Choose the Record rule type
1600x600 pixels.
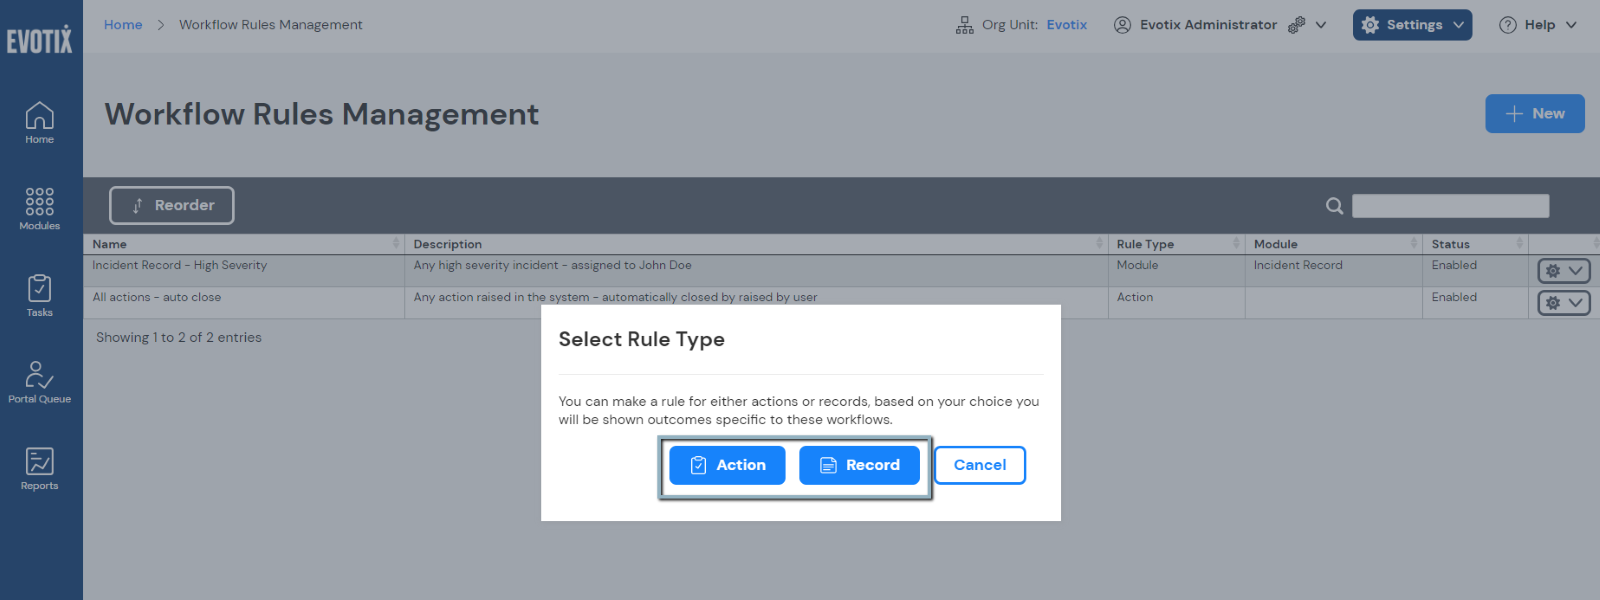tap(859, 465)
